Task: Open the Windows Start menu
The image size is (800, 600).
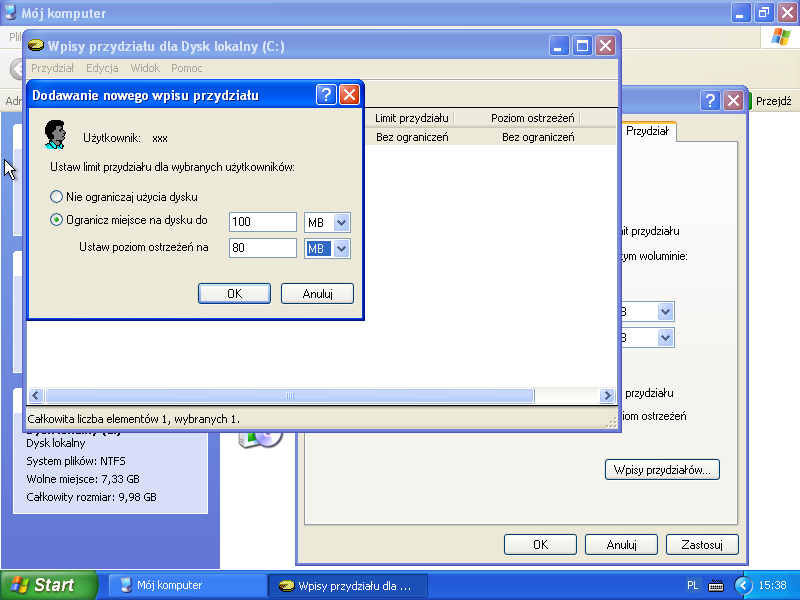Action: [49, 585]
